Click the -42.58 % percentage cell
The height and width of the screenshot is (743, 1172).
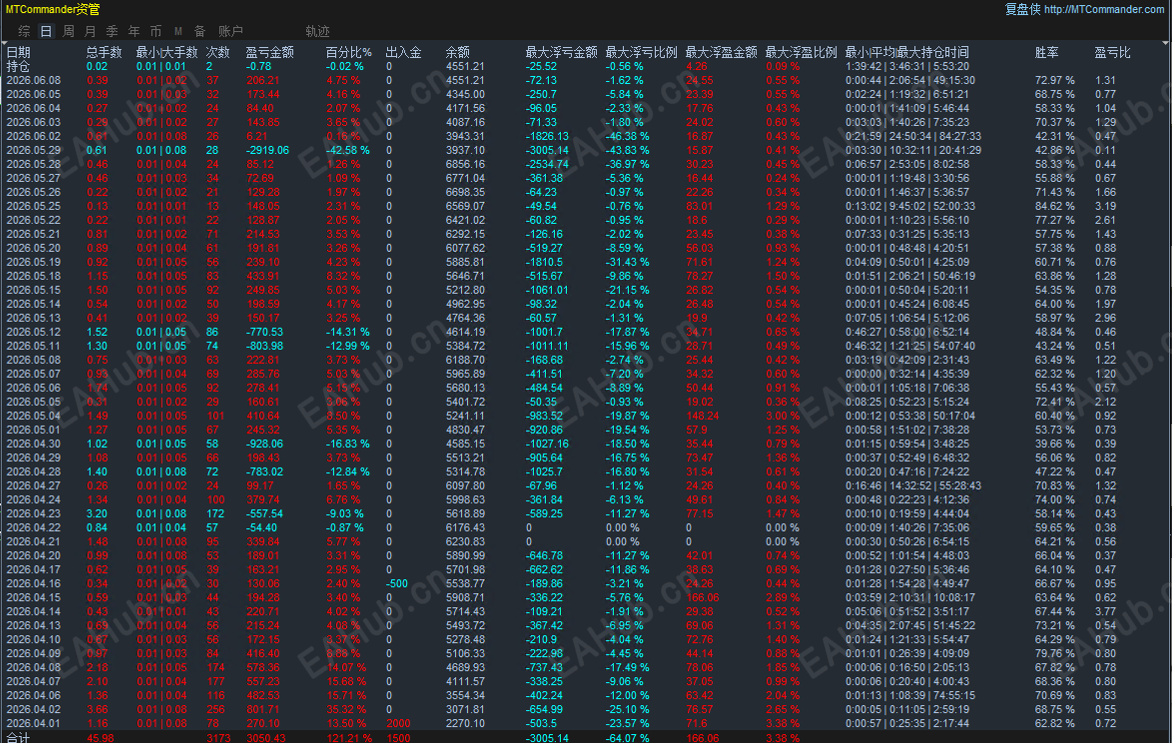(348, 150)
